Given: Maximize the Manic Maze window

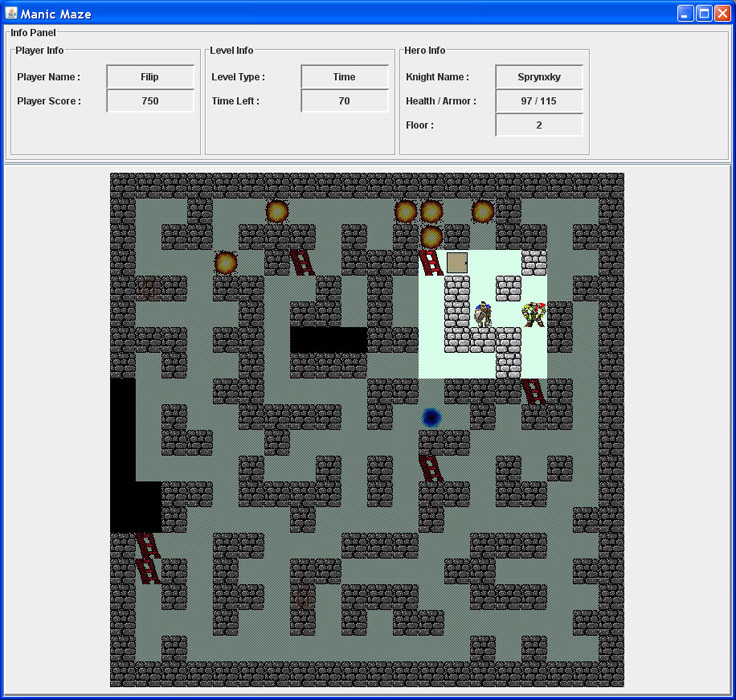Looking at the screenshot, I should pyautogui.click(x=704, y=13).
